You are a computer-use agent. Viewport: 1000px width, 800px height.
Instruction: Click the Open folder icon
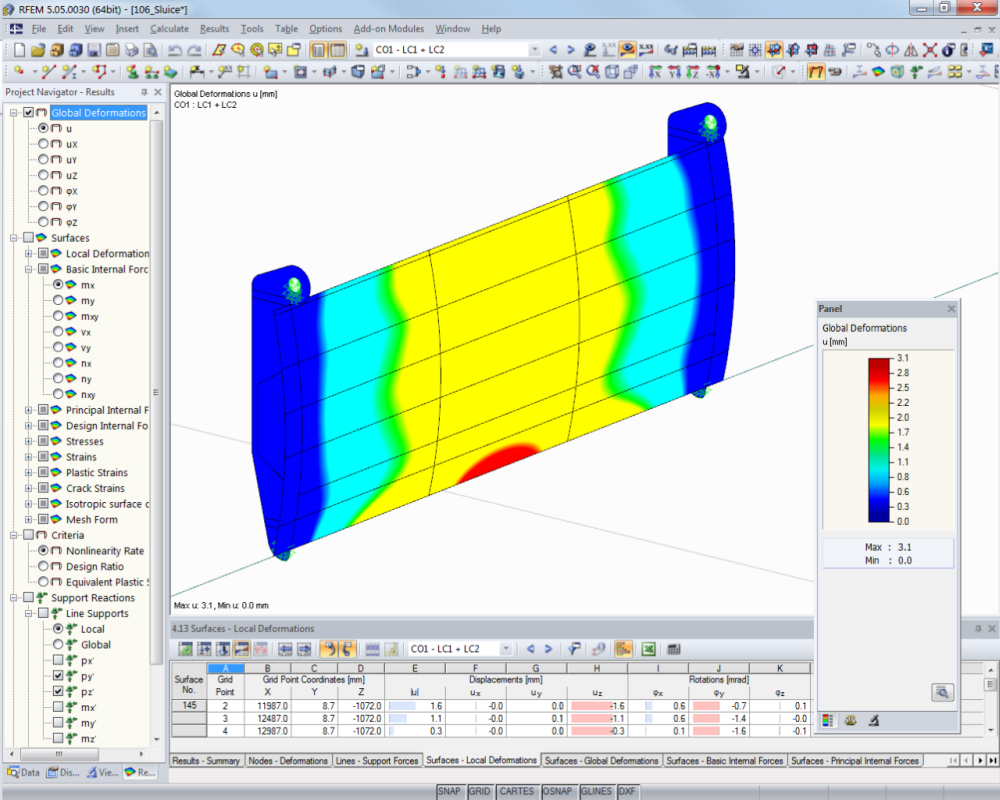[x=38, y=50]
